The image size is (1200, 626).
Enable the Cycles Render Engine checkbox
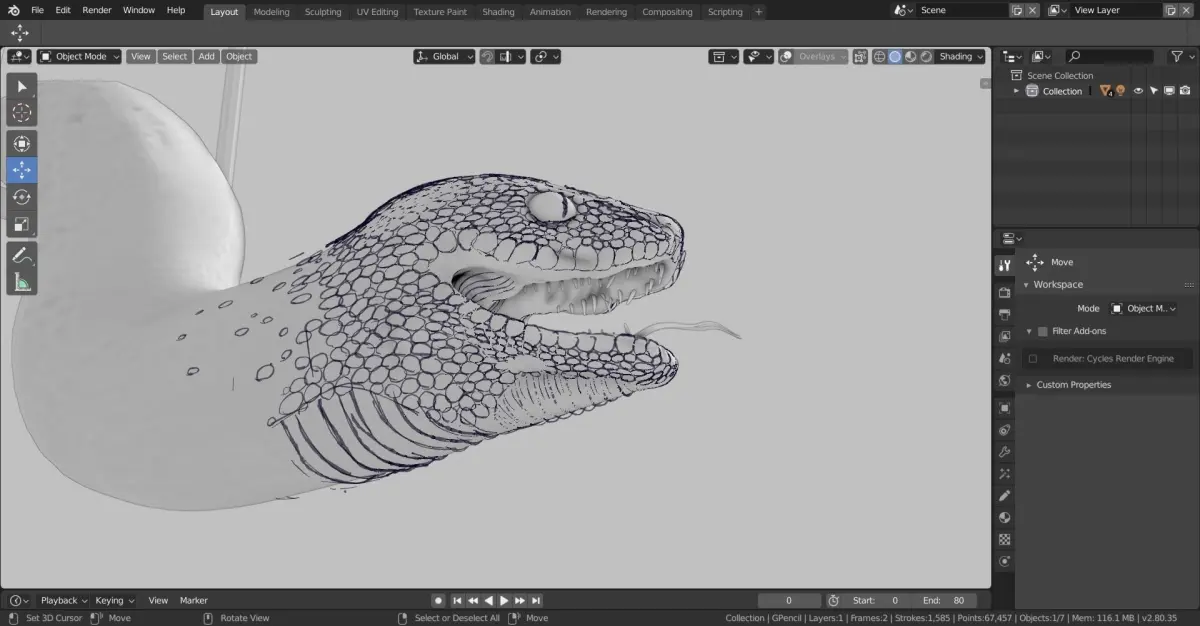(1033, 359)
